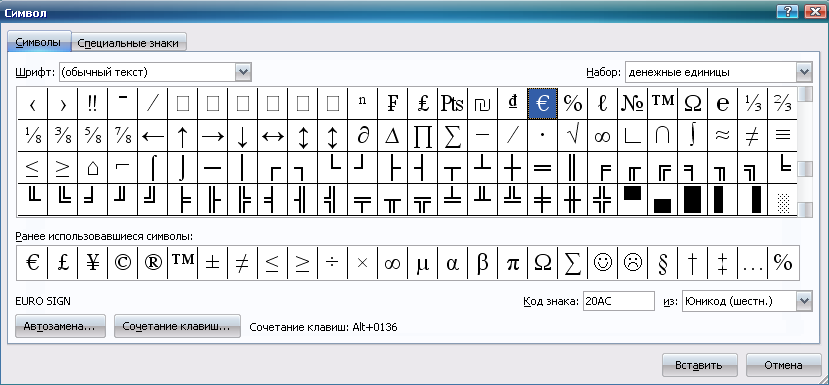
Task: Open the Шрифт font dropdown
Action: [x=243, y=72]
